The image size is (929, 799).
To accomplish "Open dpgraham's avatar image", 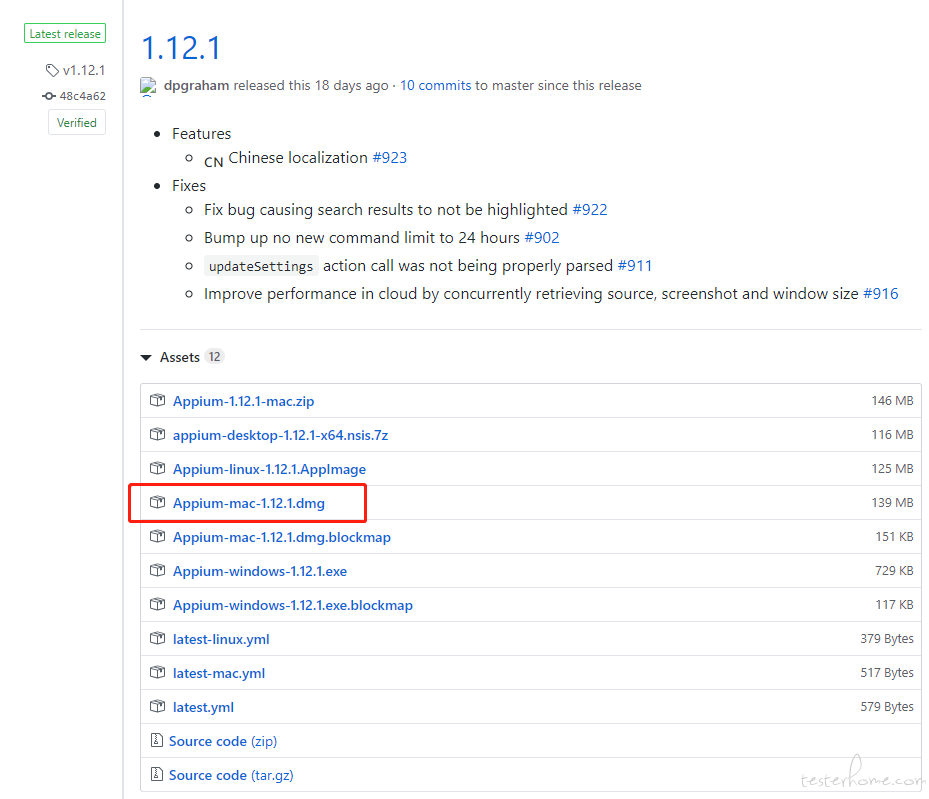I will tap(148, 86).
